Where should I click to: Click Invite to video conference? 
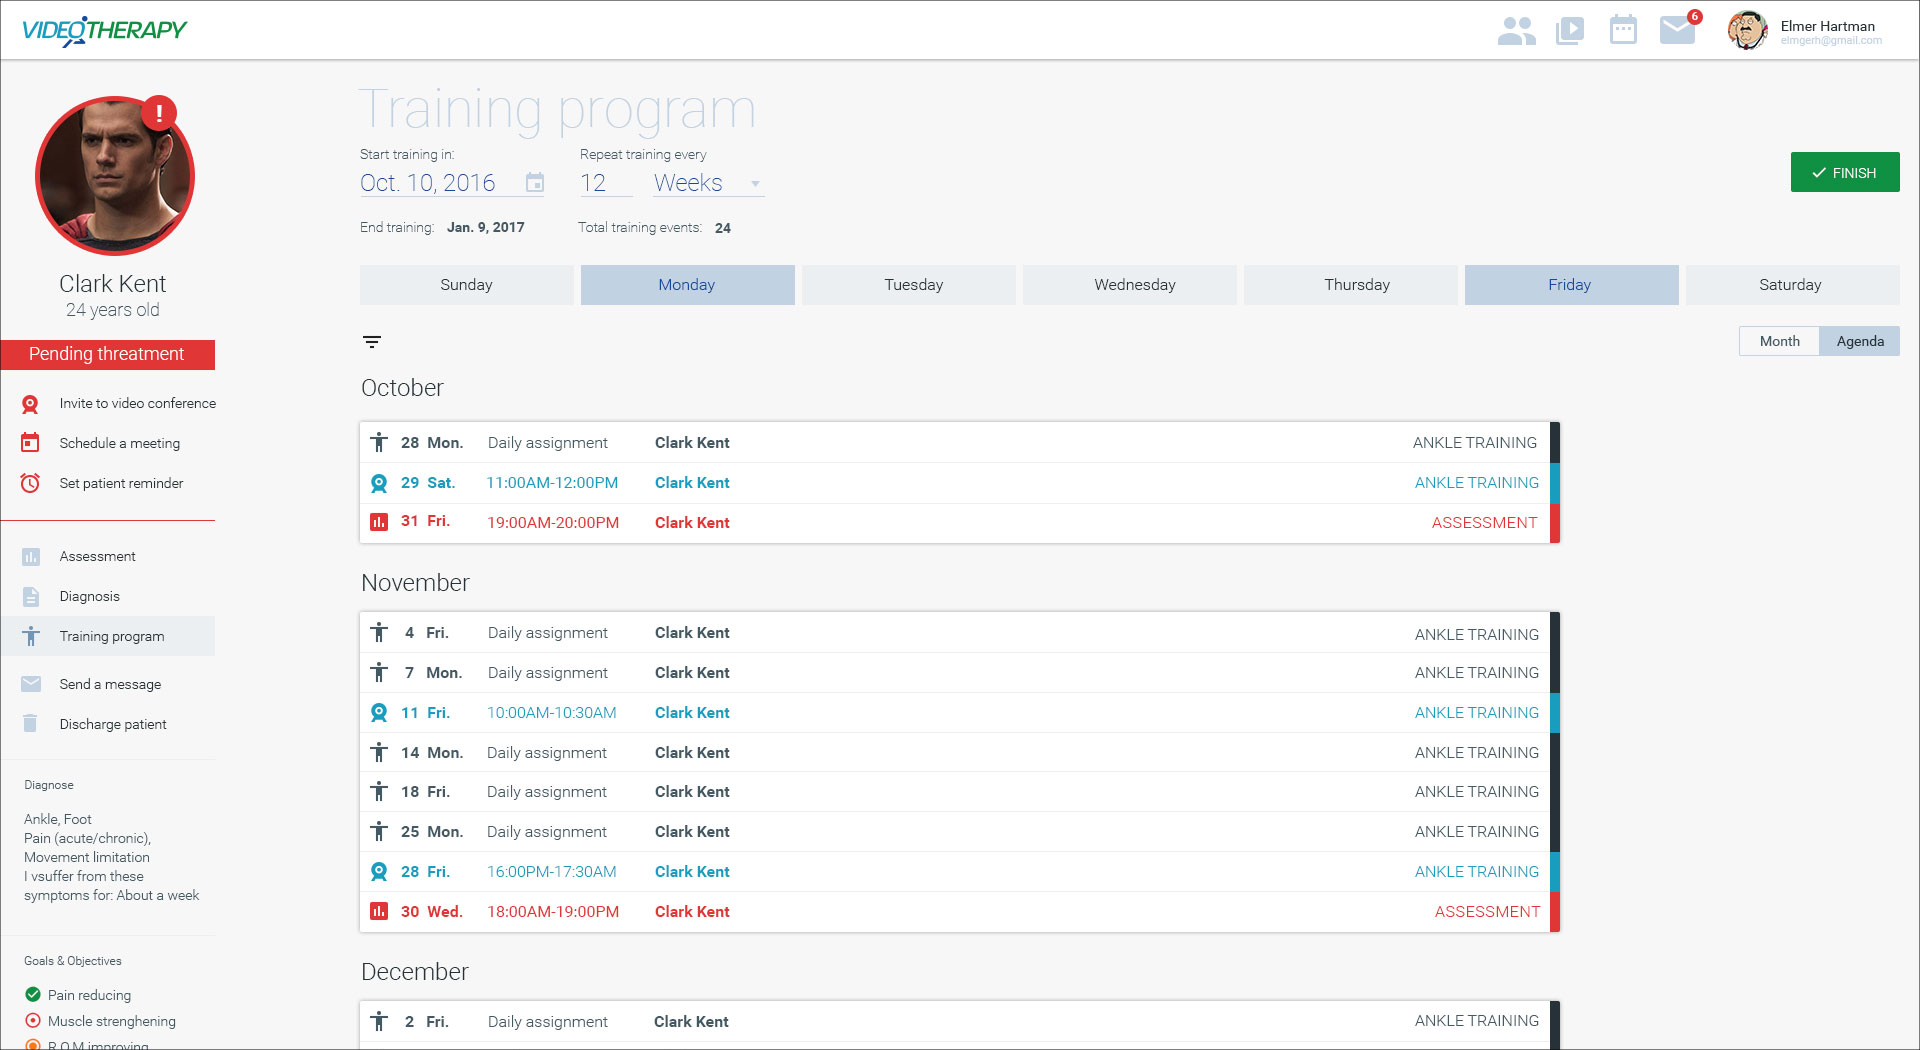tap(137, 403)
